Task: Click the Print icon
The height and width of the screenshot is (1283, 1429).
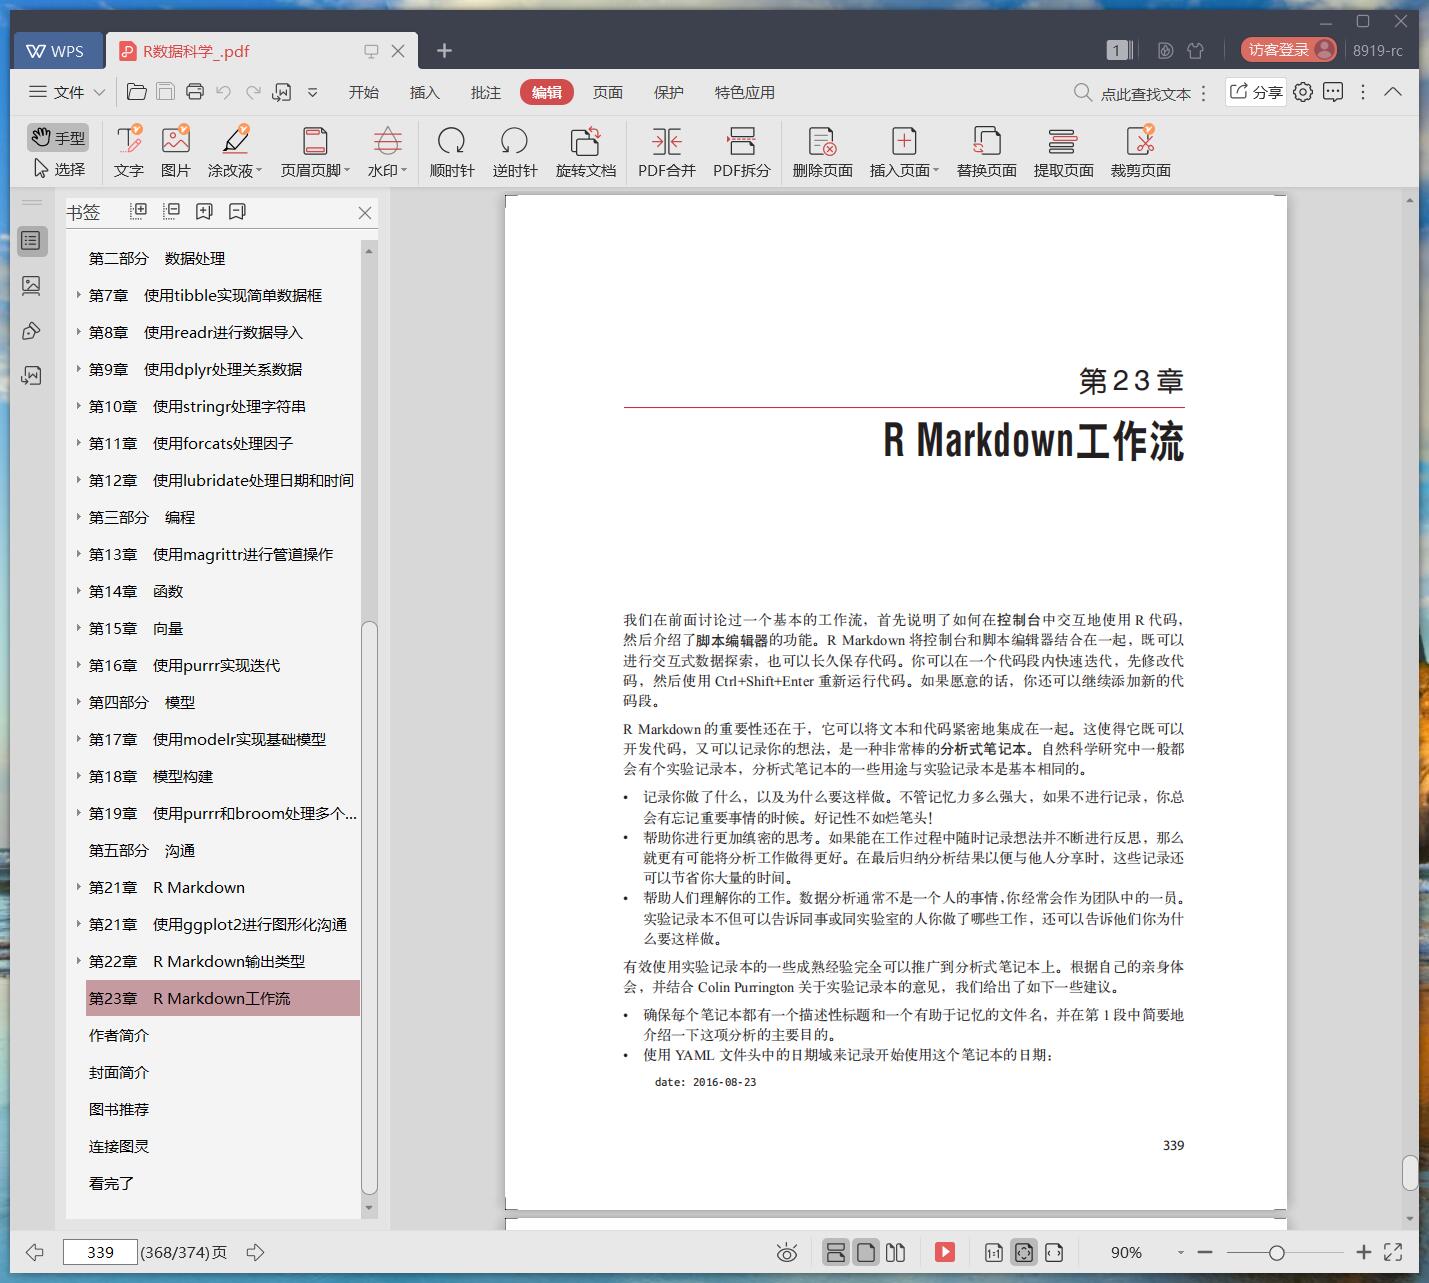Action: [x=195, y=92]
